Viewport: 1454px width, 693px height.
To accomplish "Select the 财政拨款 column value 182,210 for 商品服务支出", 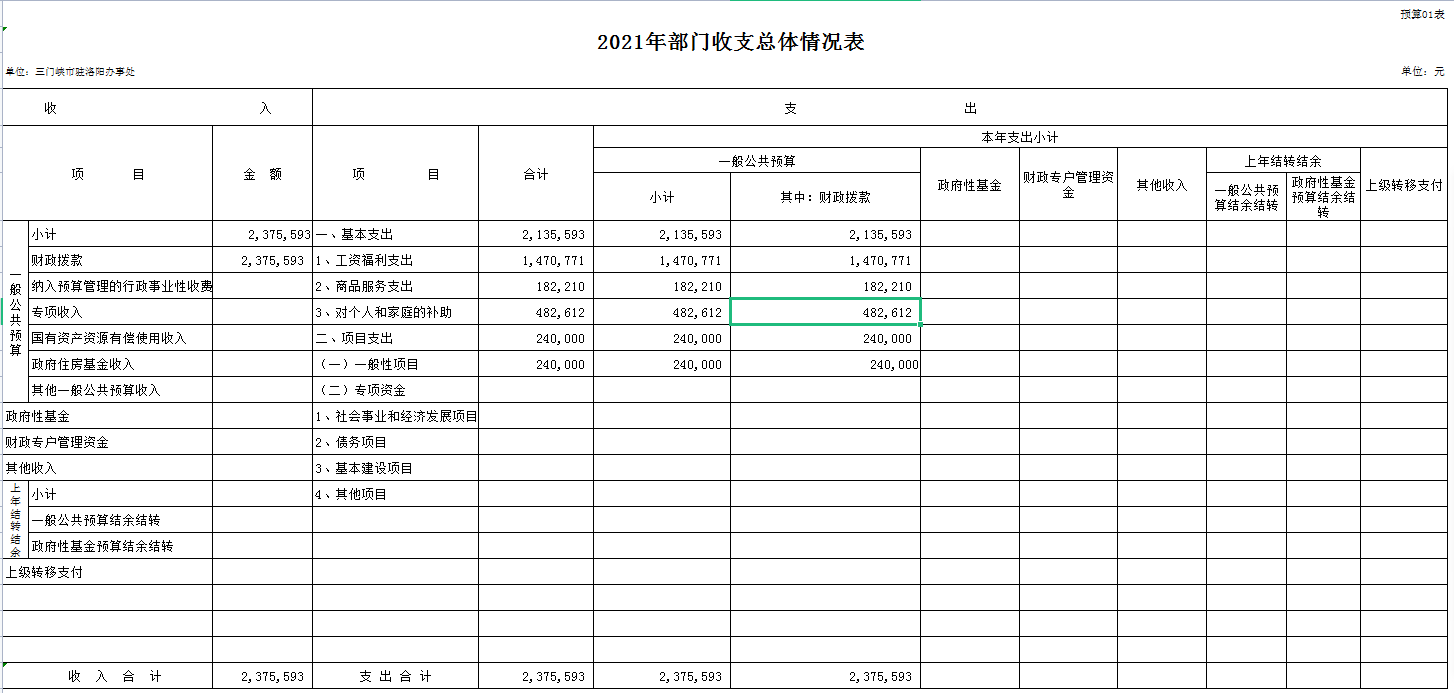I will 887,286.
